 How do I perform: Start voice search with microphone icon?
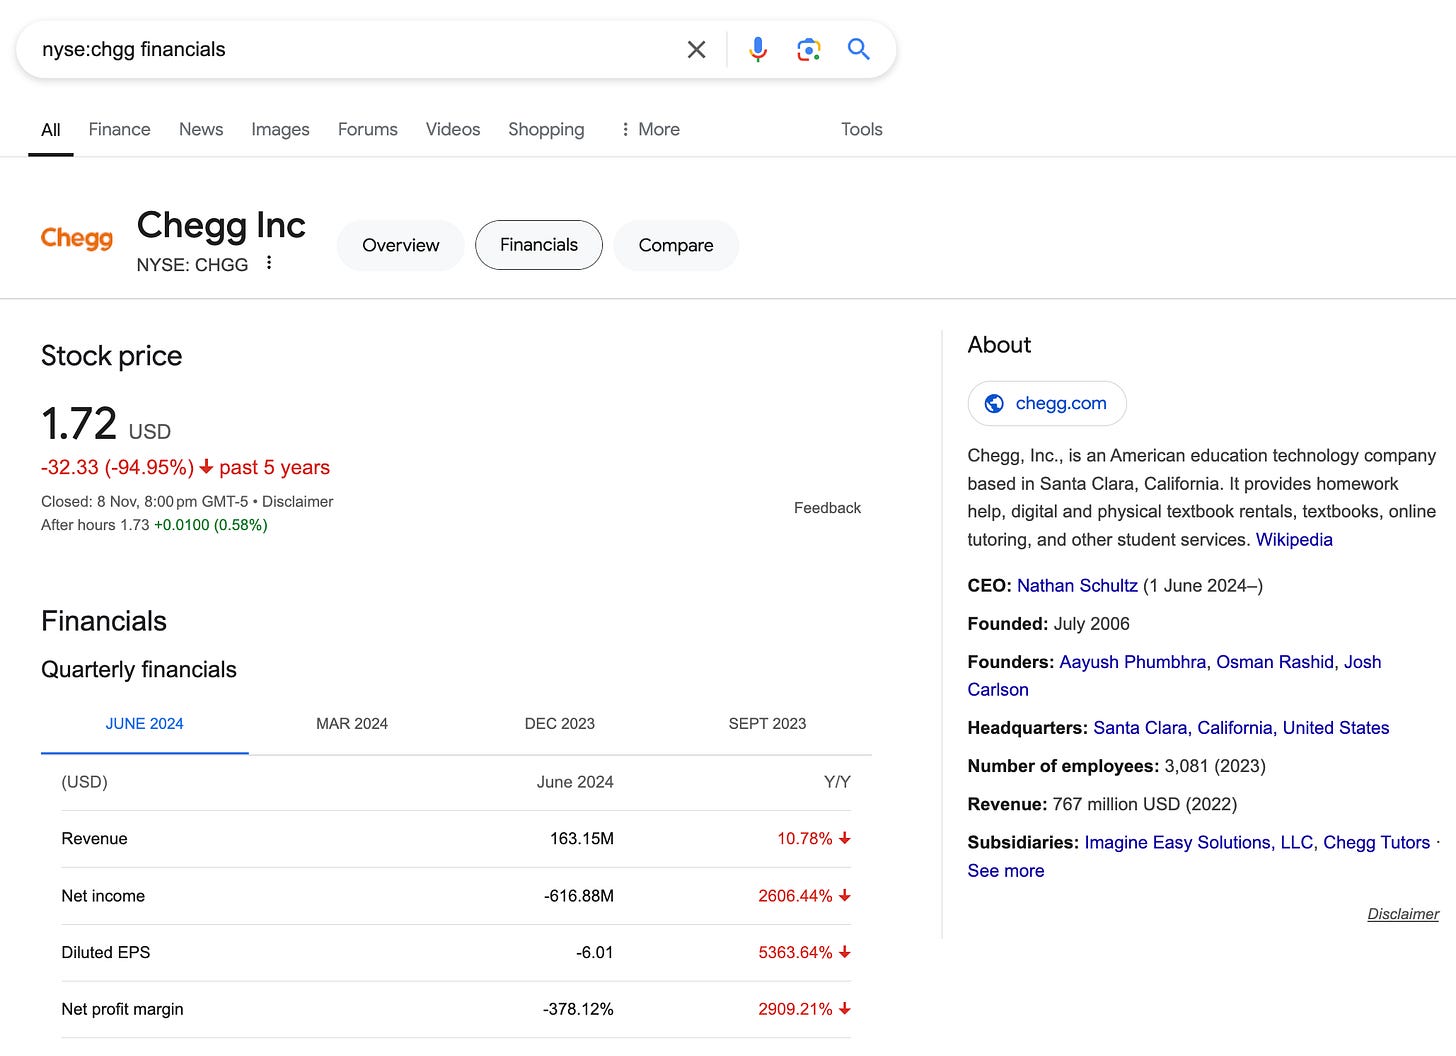coord(758,49)
